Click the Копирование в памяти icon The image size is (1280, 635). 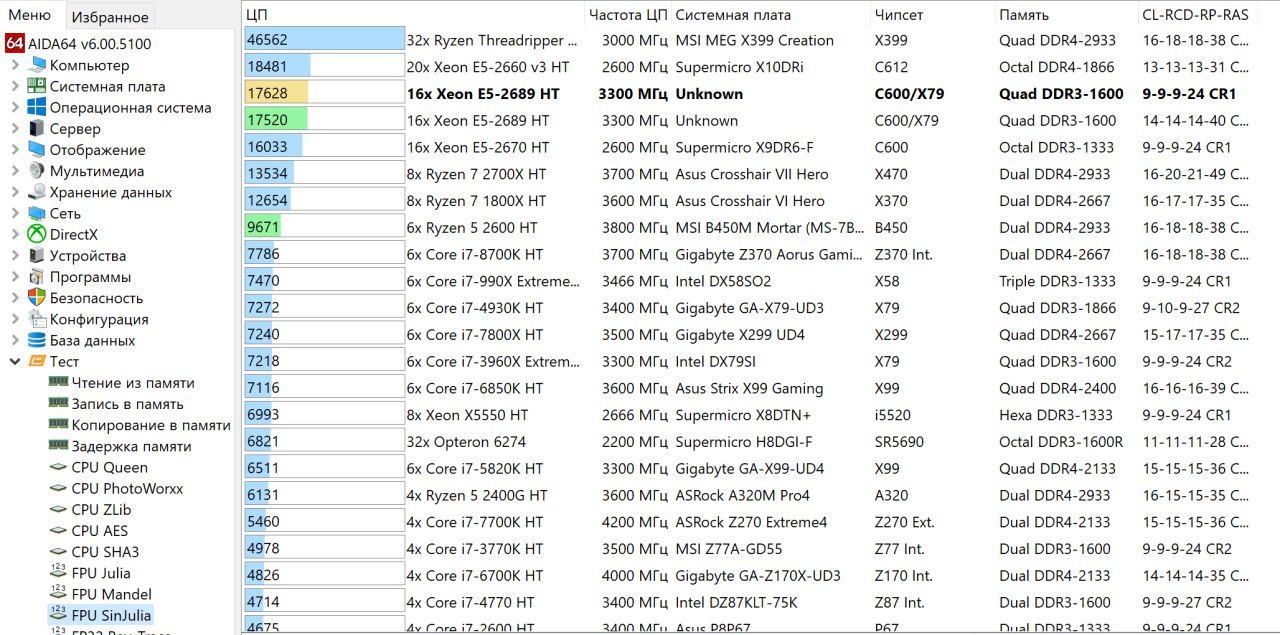58,425
